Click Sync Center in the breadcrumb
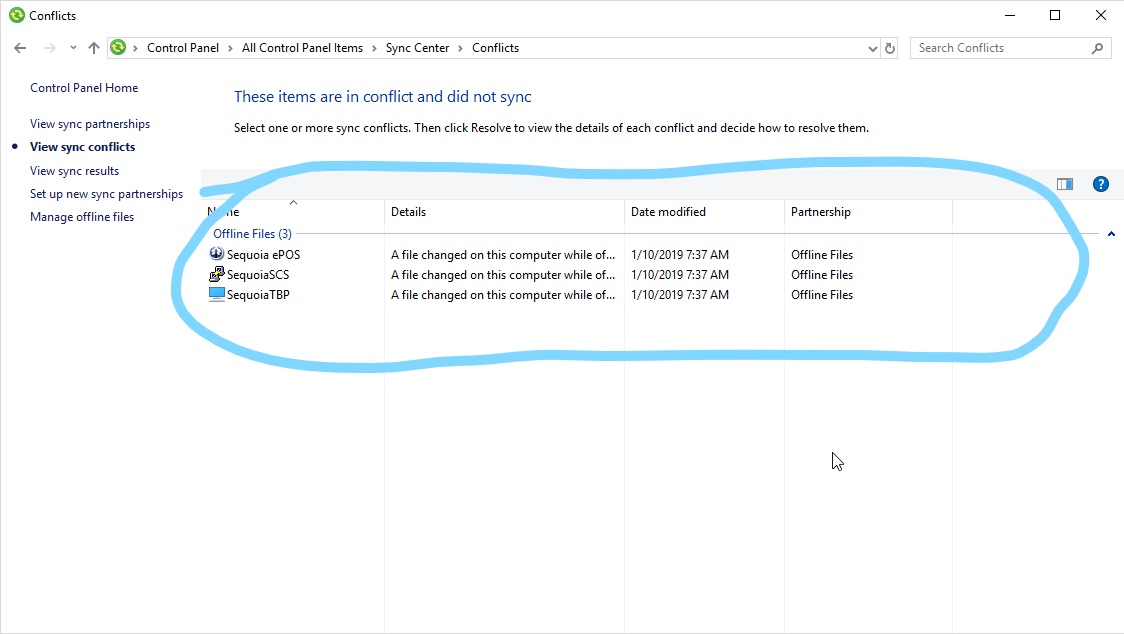This screenshot has height=634, width=1124. [x=417, y=48]
